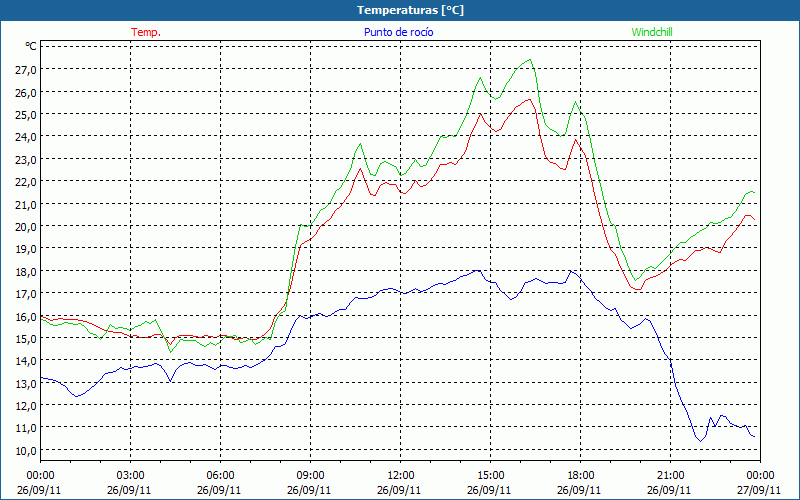This screenshot has width=800, height=500.
Task: Select the red 'Temp.' legend label
Action: [146, 32]
